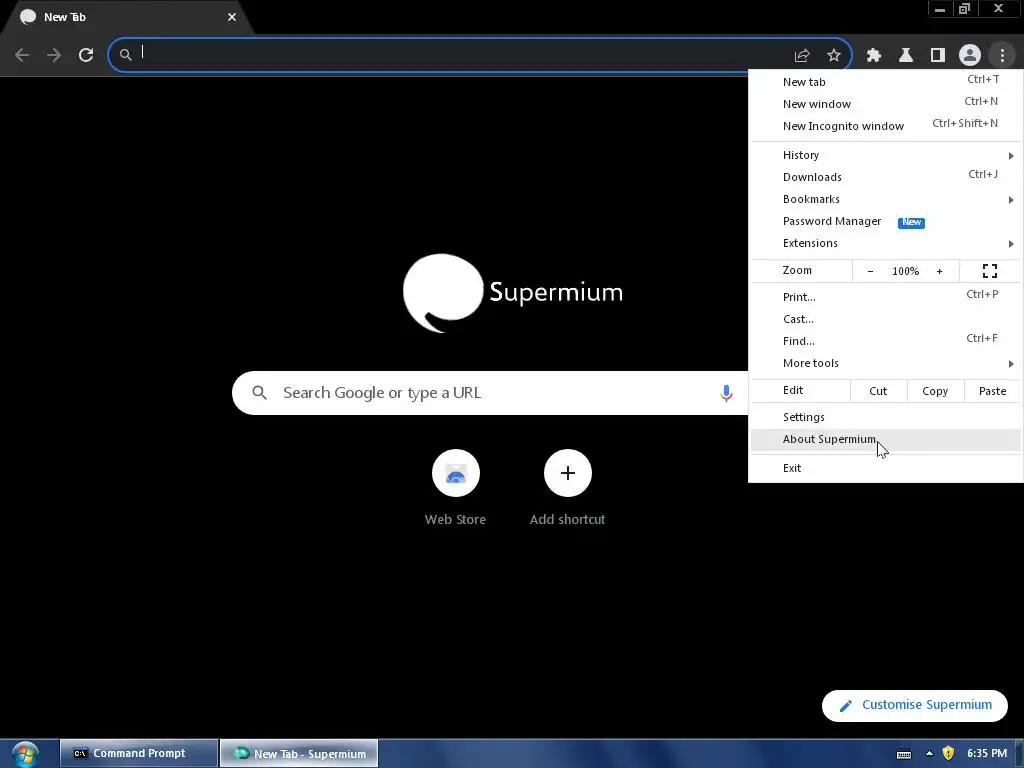Enter fullscreen via zoom row icon

[989, 271]
